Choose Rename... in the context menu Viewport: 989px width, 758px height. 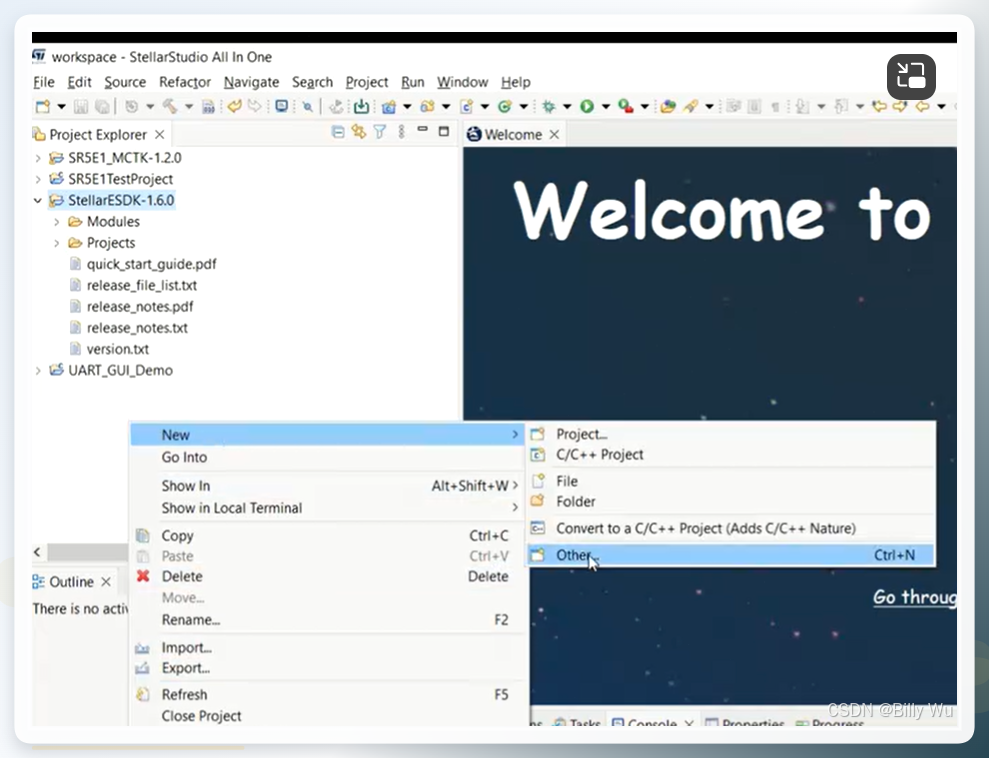(x=327, y=620)
